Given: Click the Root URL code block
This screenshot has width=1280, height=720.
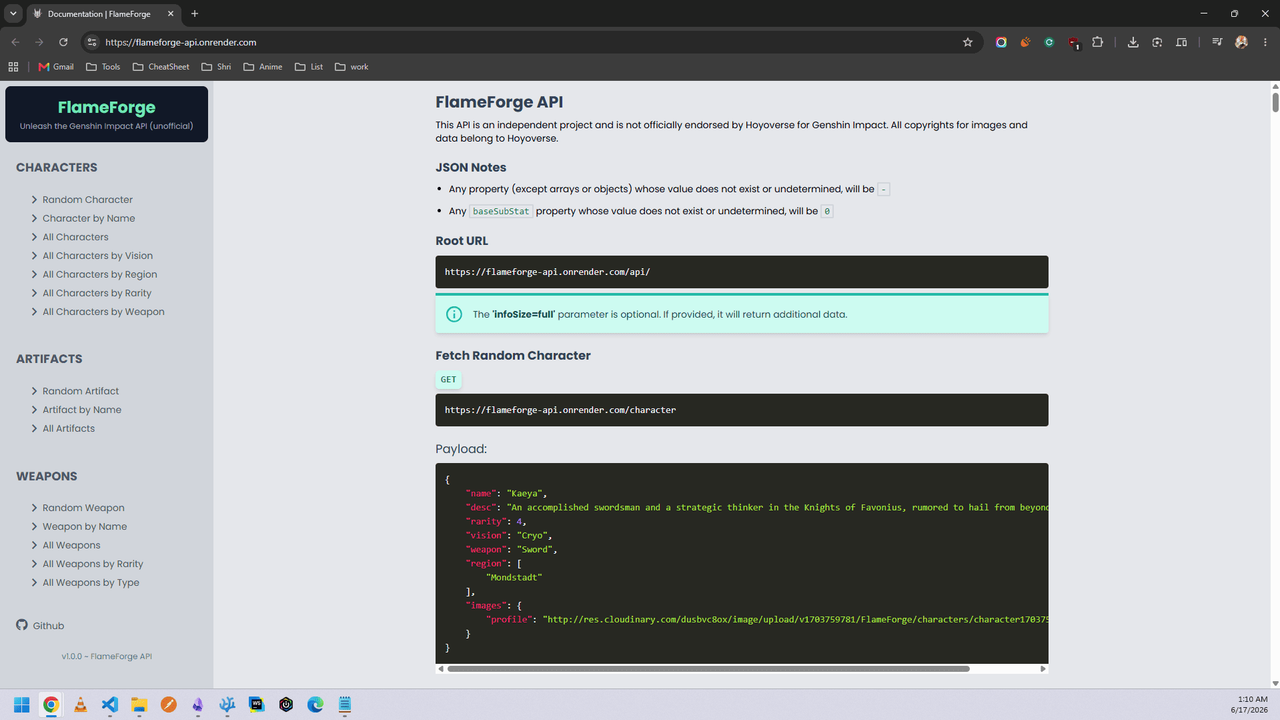Looking at the screenshot, I should click(742, 272).
